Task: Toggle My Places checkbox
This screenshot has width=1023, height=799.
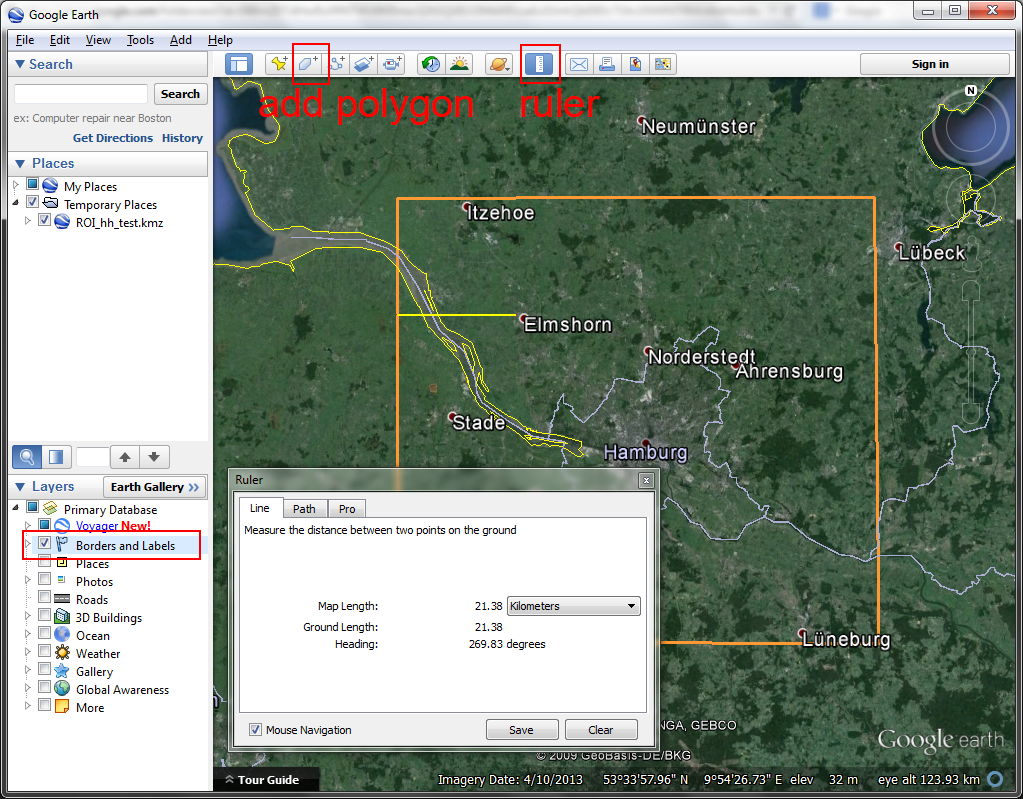Action: [32, 185]
